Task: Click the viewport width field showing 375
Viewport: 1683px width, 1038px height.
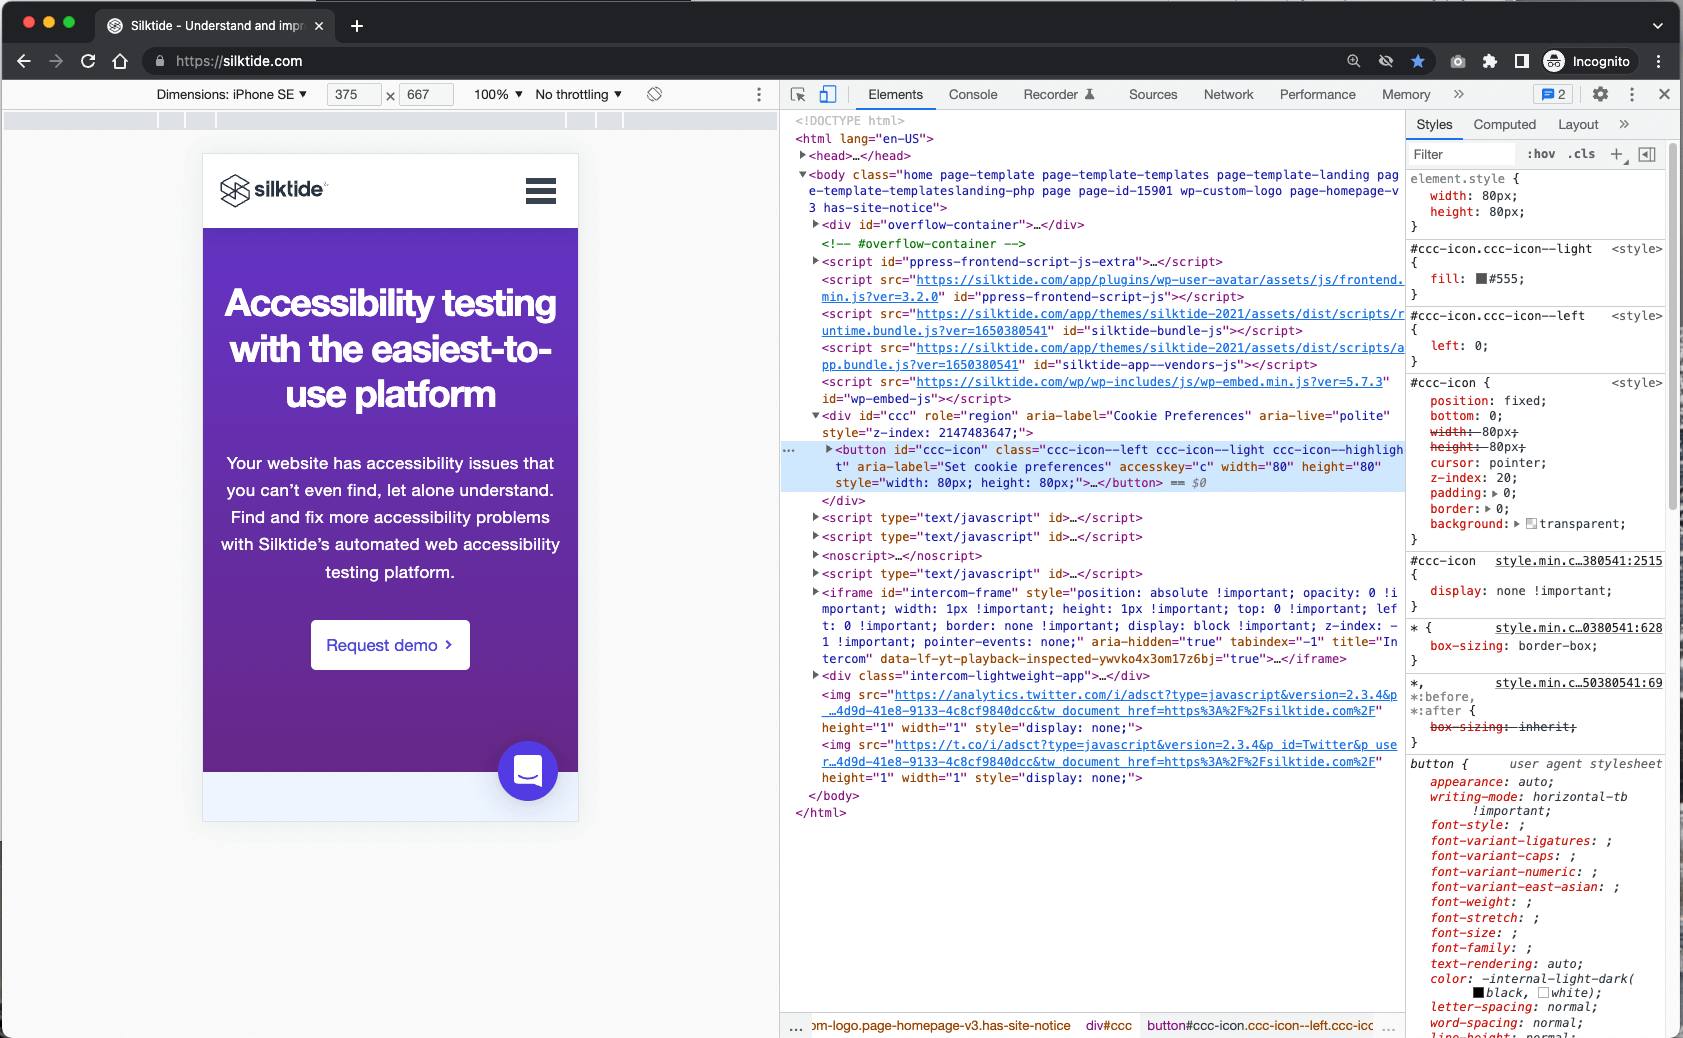Action: 354,94
